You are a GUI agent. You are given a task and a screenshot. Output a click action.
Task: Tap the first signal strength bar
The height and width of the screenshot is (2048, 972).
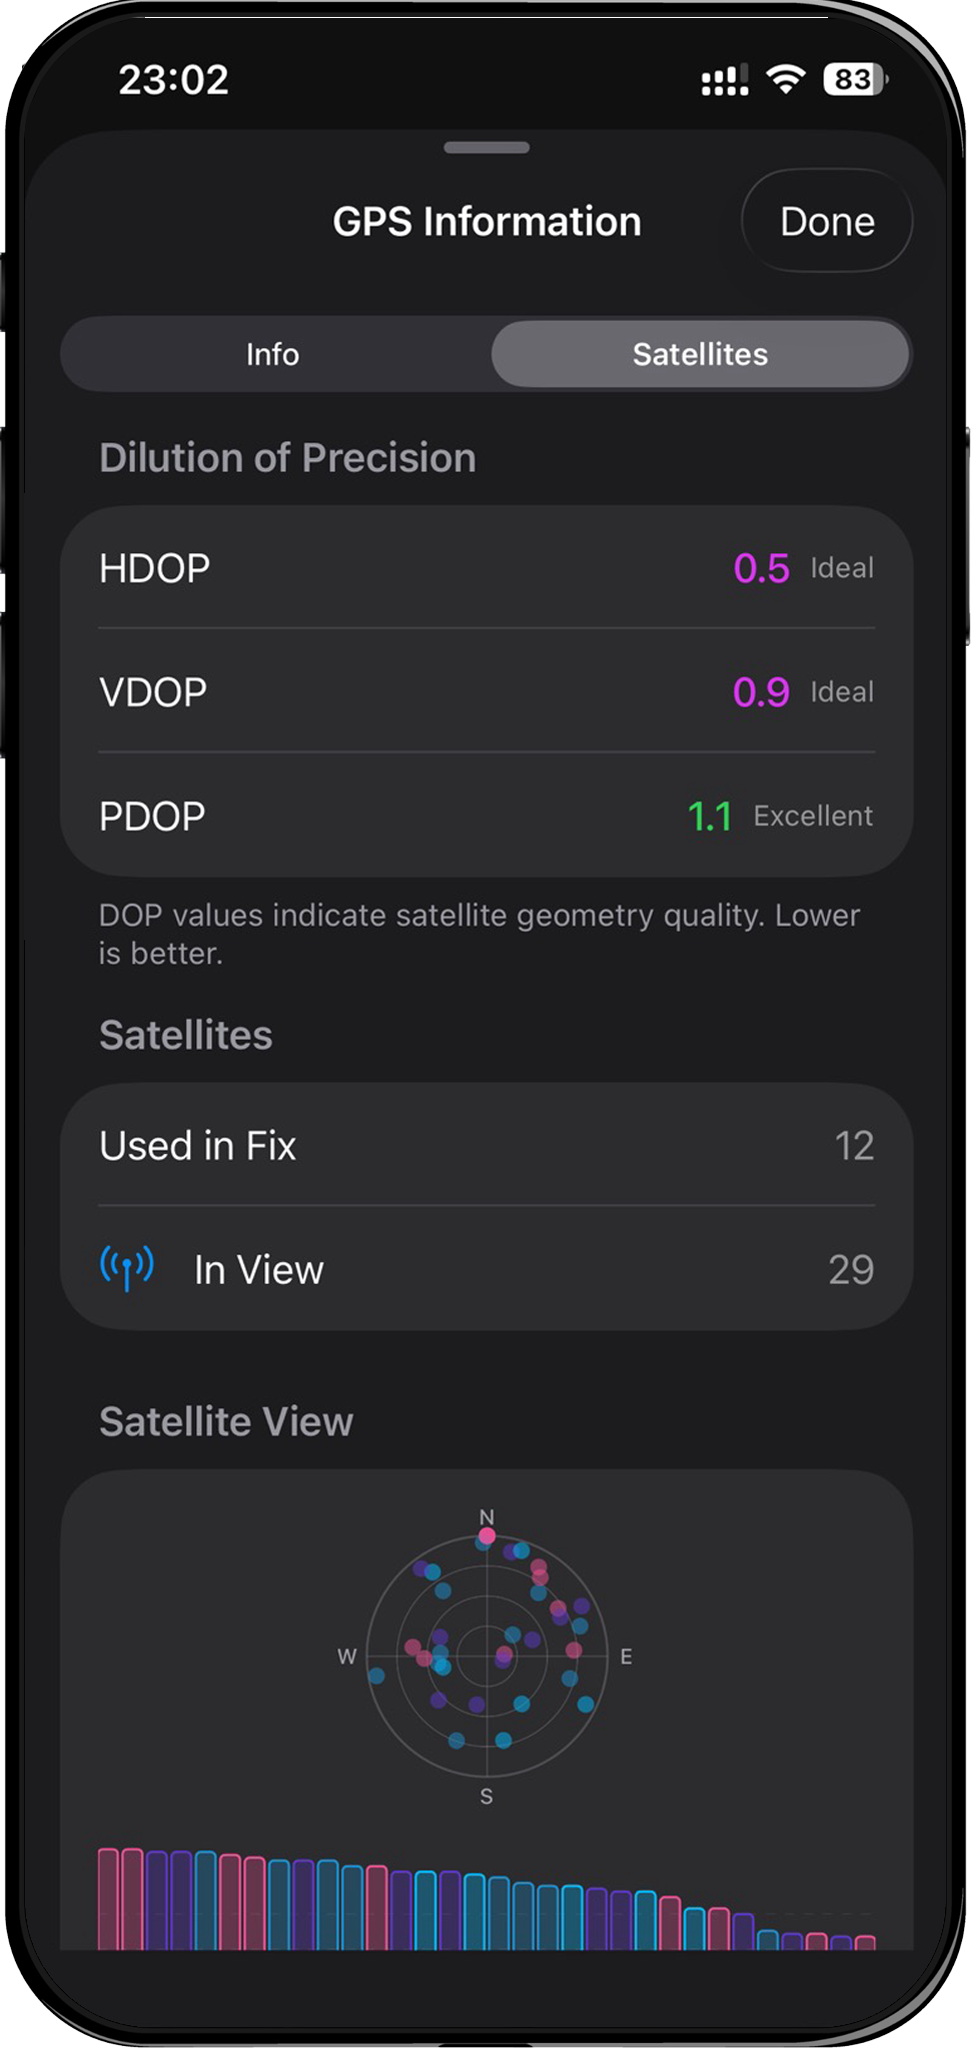108,1898
